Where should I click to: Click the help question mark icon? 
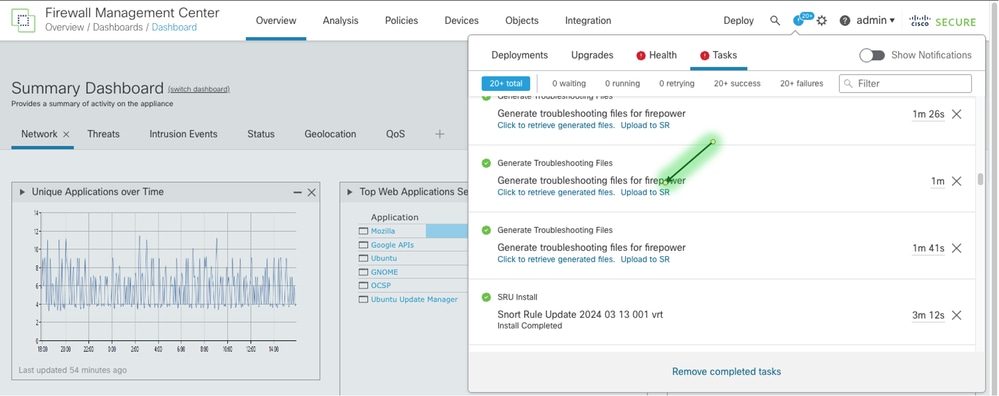click(845, 20)
